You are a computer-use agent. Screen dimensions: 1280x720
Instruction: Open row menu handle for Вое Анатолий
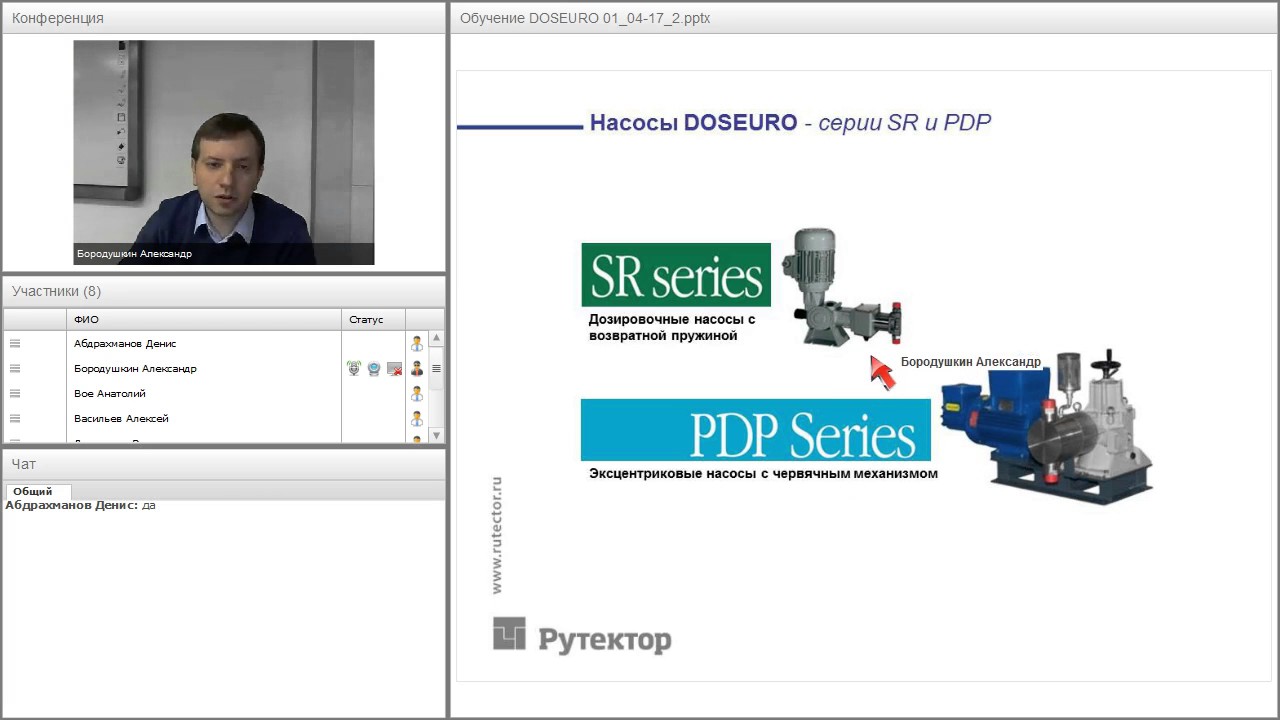coord(15,393)
